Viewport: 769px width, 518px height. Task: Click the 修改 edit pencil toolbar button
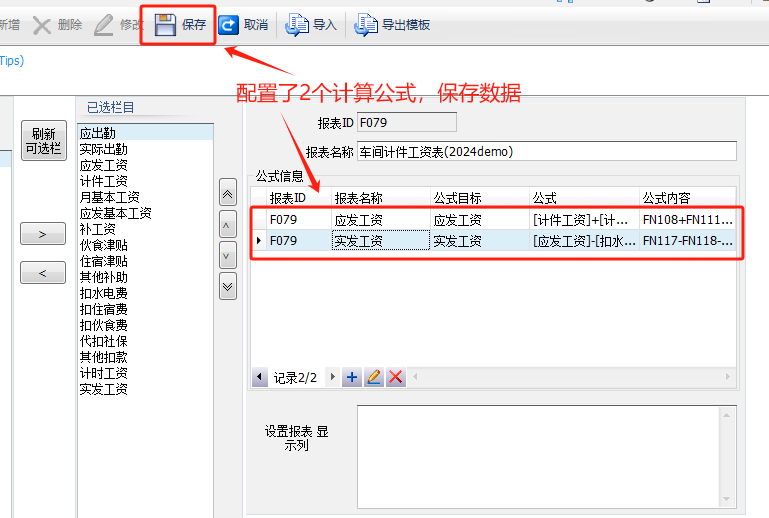coord(118,25)
